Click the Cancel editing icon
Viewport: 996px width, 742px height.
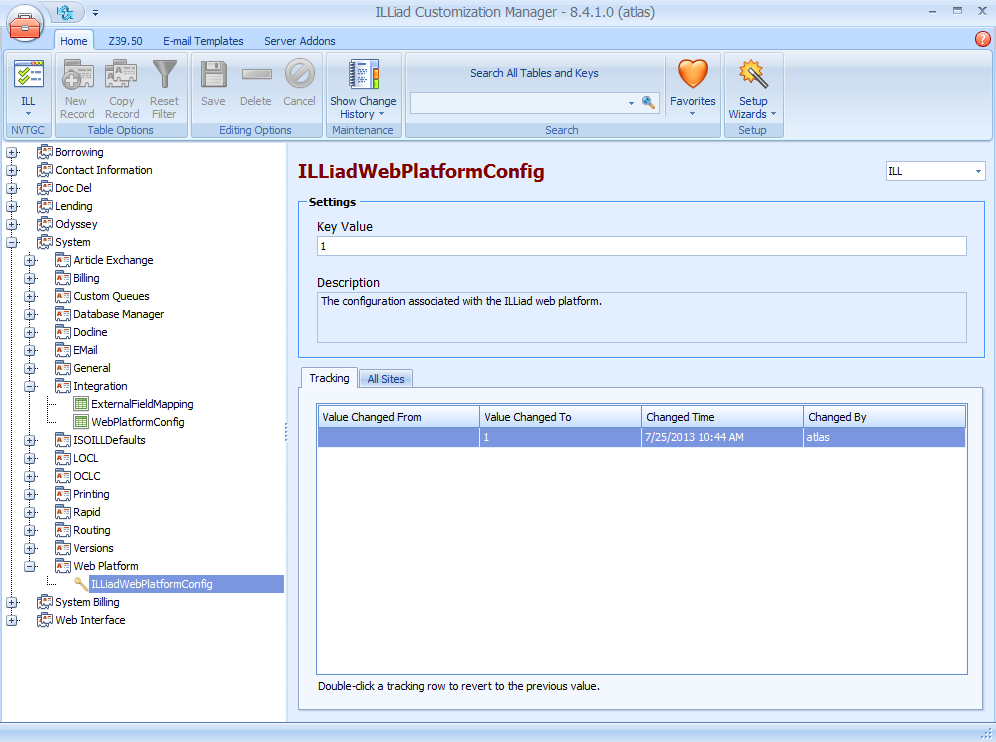pyautogui.click(x=299, y=80)
